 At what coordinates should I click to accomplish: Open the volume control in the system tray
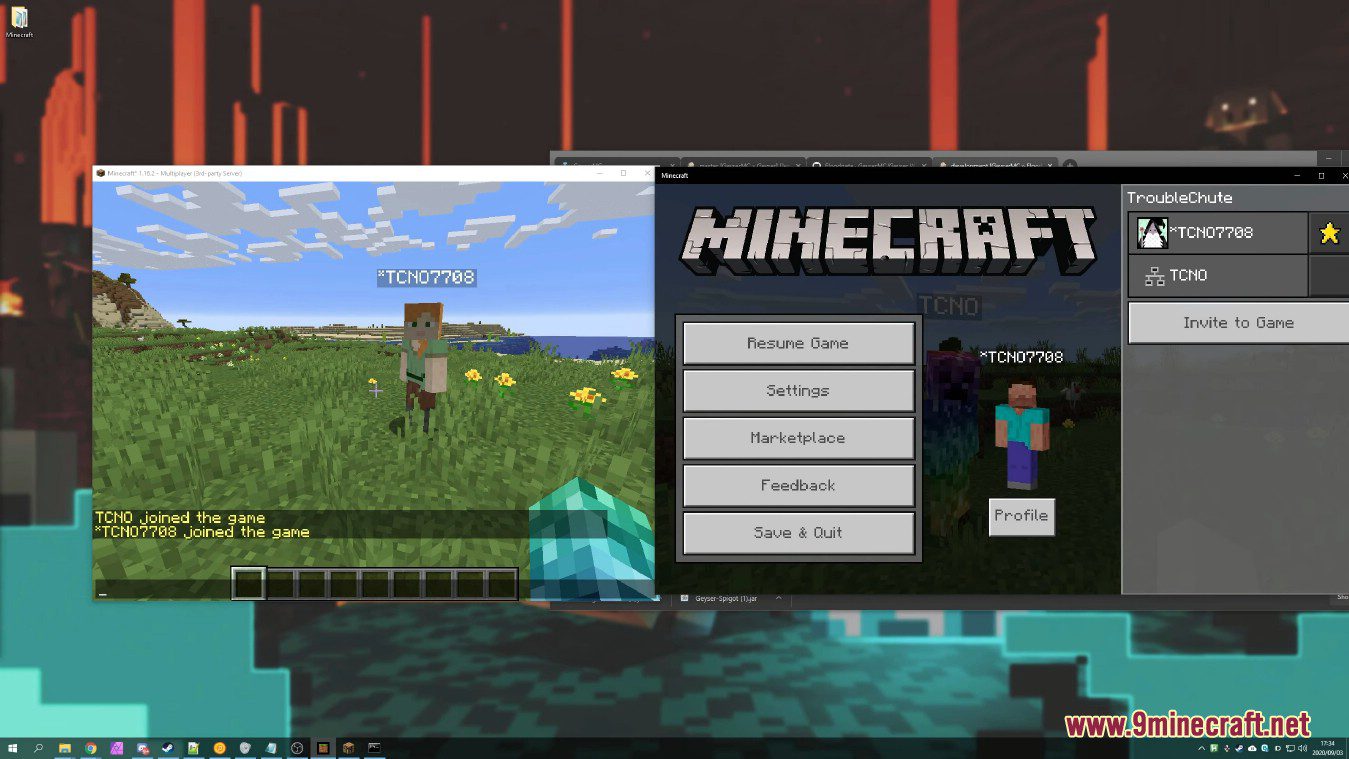tap(1302, 748)
